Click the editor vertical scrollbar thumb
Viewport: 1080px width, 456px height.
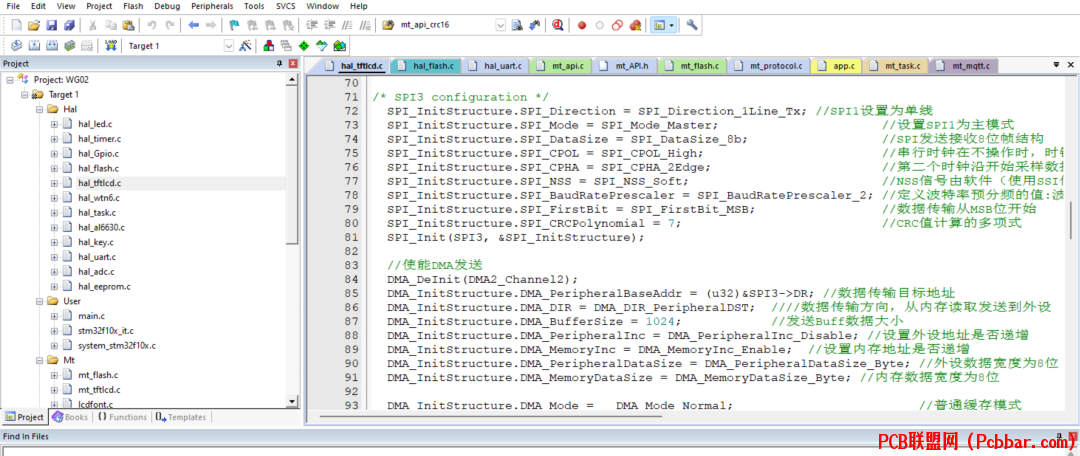(x=1072, y=222)
